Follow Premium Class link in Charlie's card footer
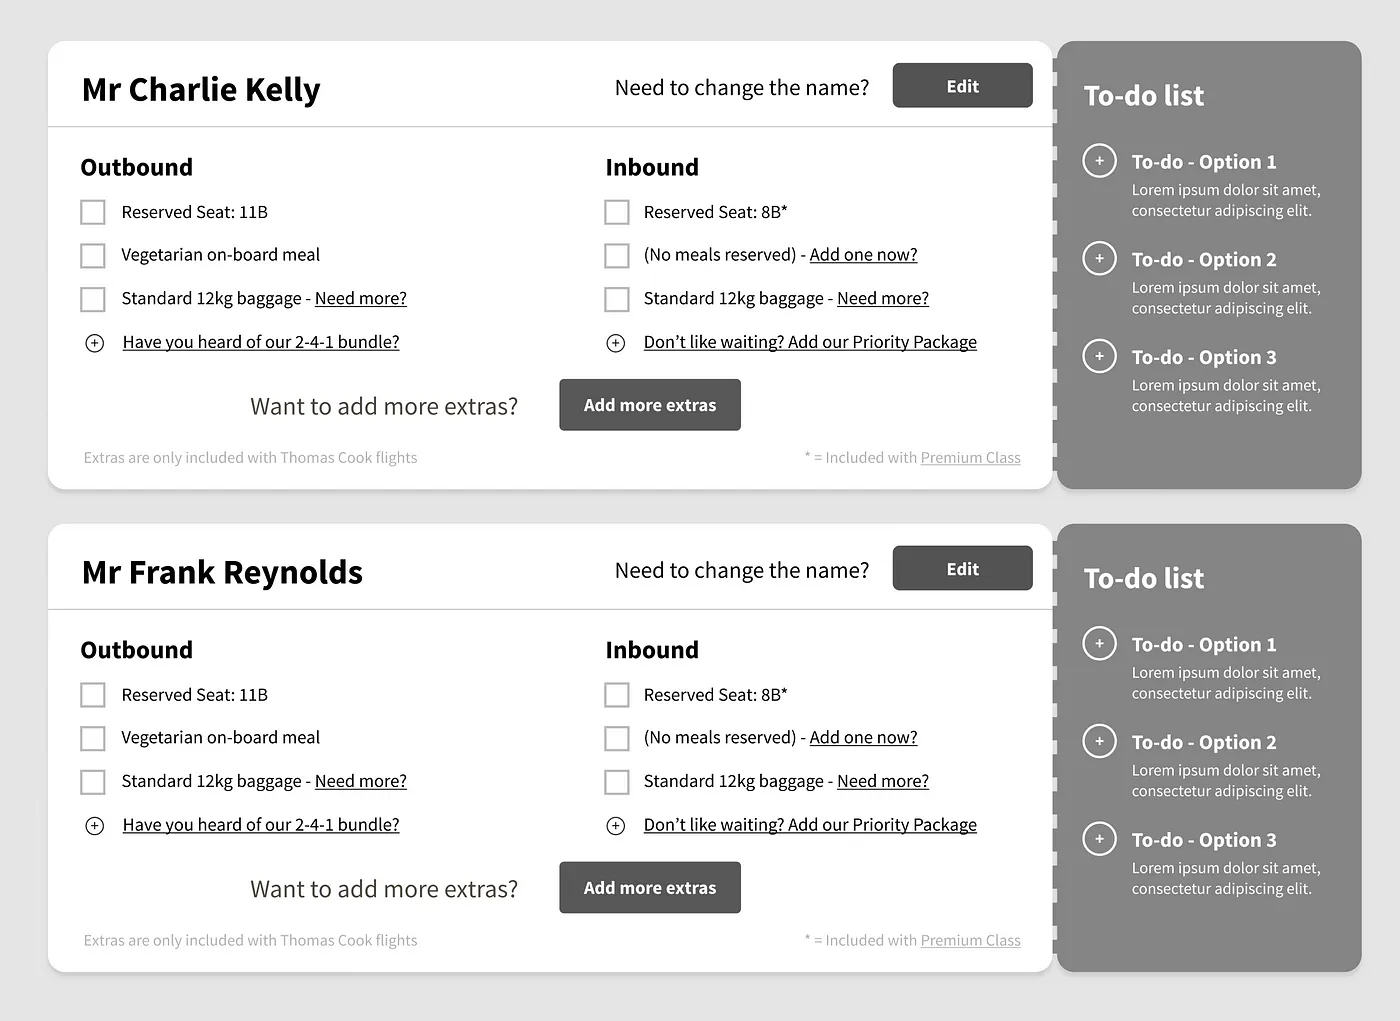1400x1021 pixels. [x=970, y=458]
